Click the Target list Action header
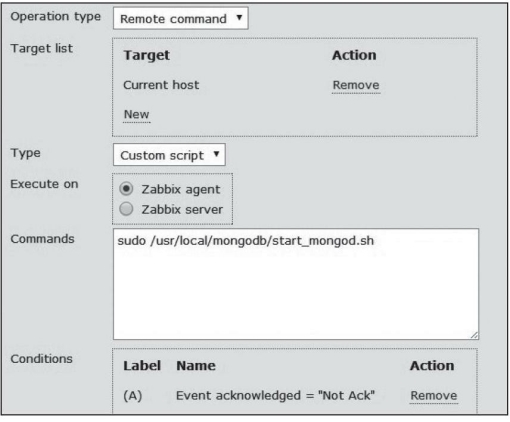Image resolution: width=510 pixels, height=422 pixels. [354, 55]
